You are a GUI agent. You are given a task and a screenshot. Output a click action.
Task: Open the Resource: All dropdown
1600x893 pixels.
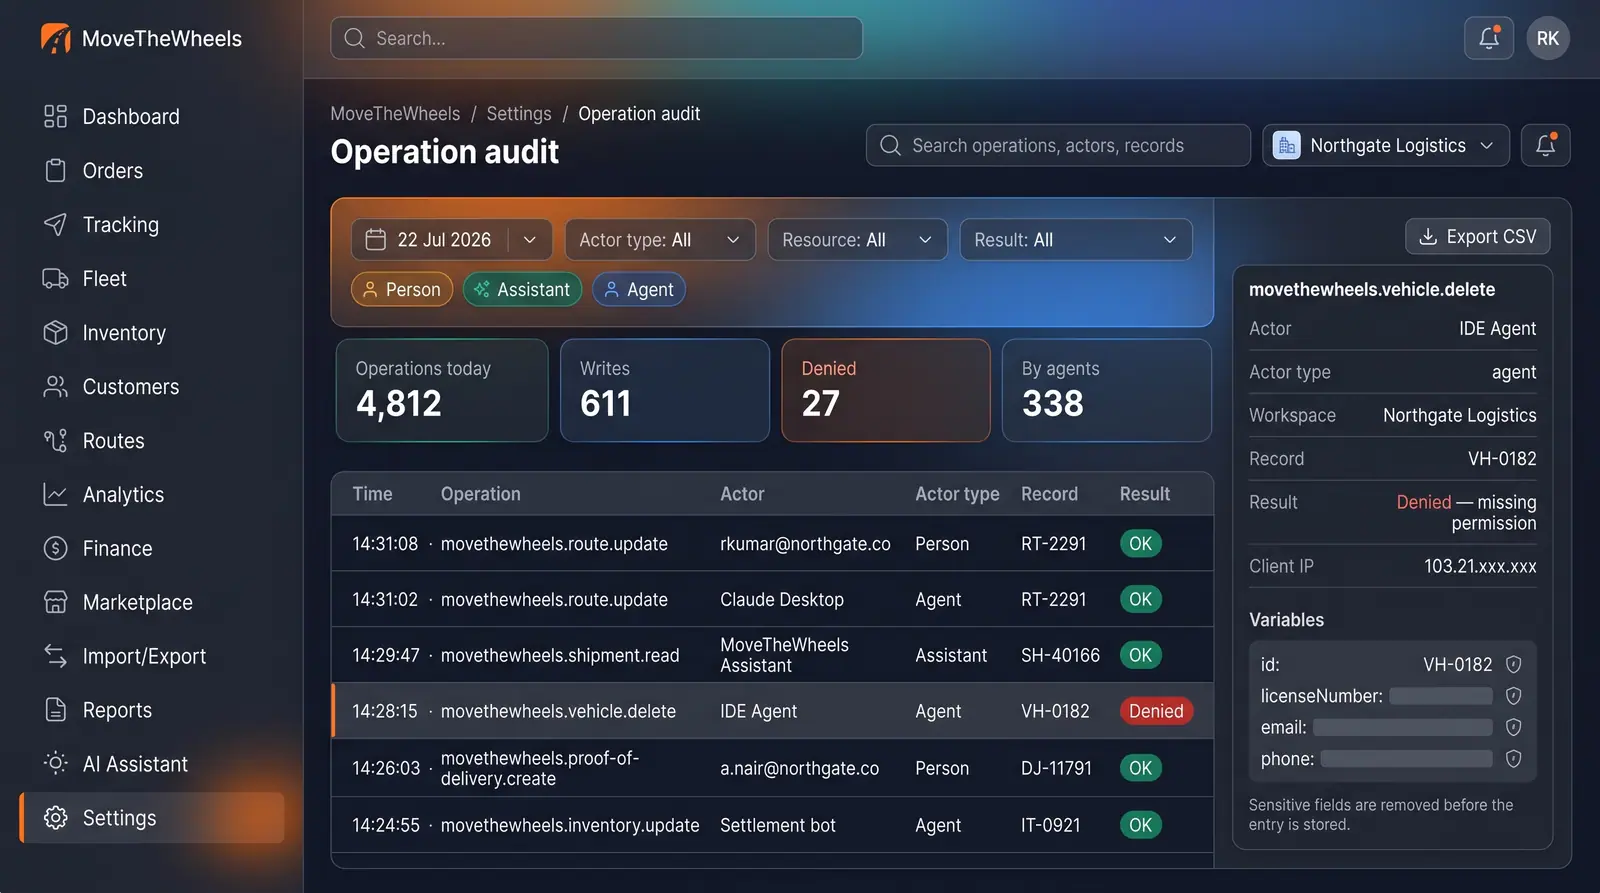(x=857, y=240)
